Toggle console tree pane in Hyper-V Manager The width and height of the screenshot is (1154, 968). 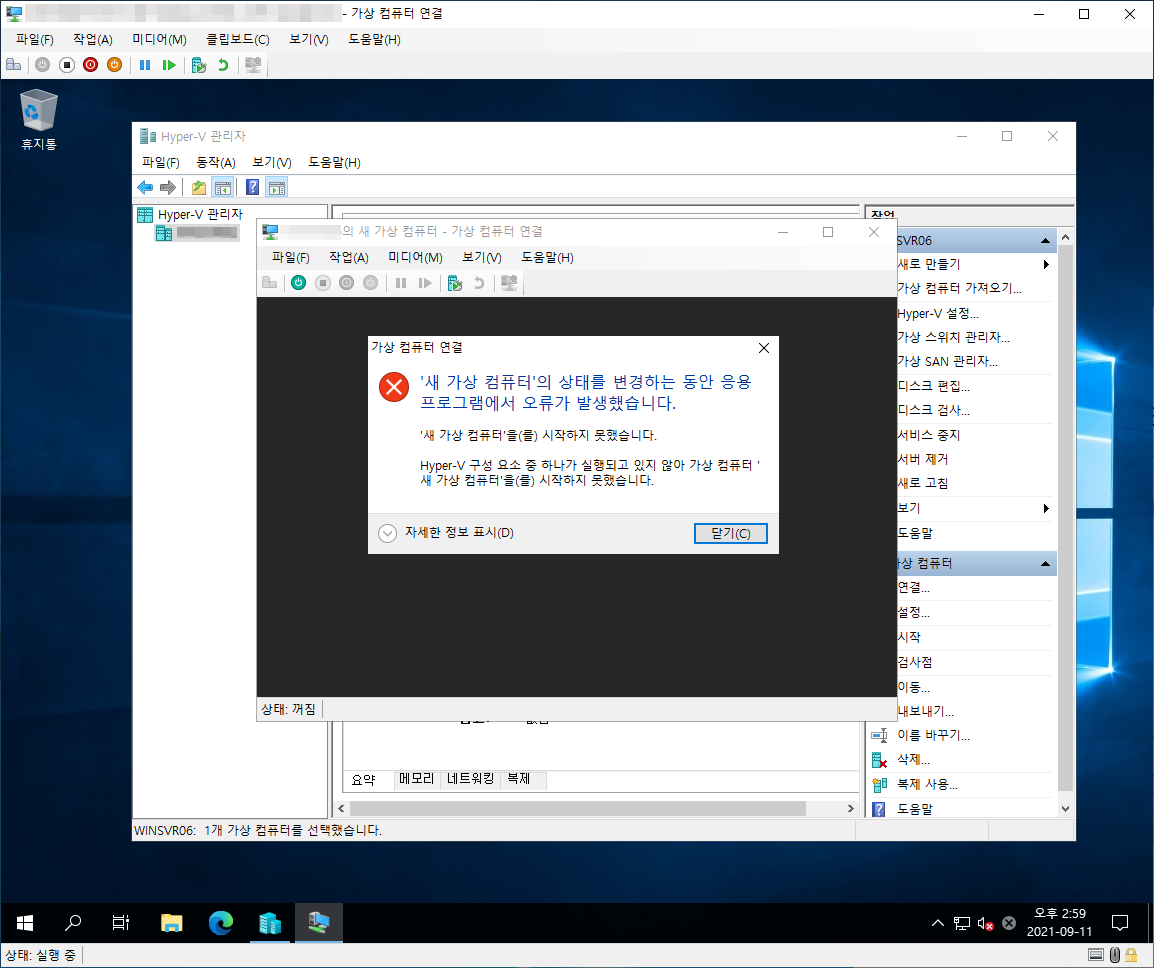click(222, 188)
